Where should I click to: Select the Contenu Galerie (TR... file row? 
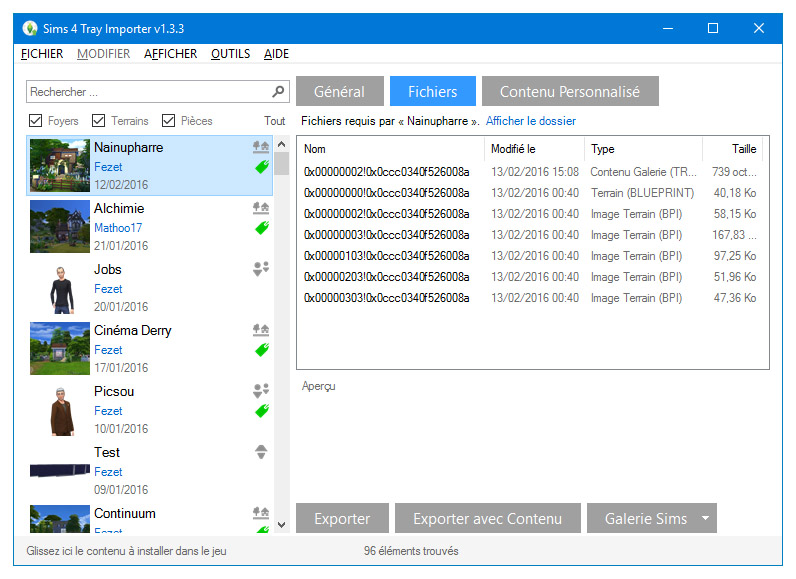[x=530, y=172]
